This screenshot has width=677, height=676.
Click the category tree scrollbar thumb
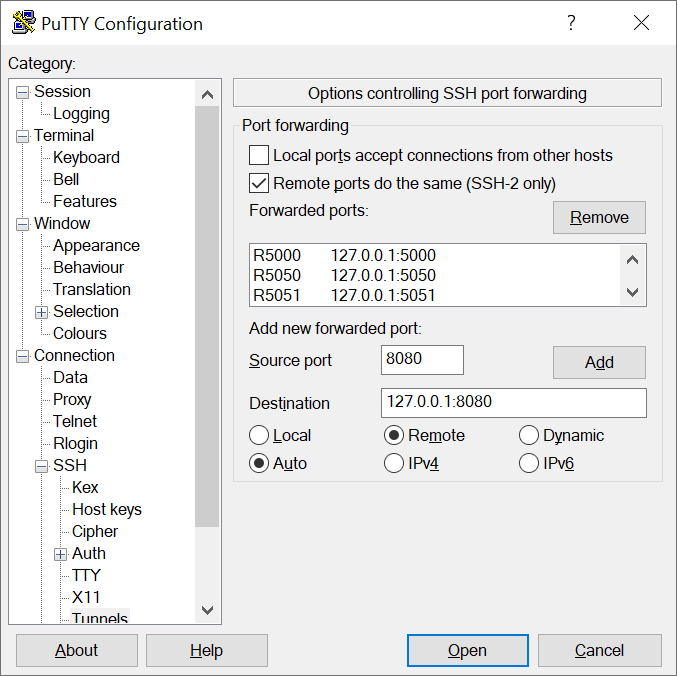pos(208,317)
